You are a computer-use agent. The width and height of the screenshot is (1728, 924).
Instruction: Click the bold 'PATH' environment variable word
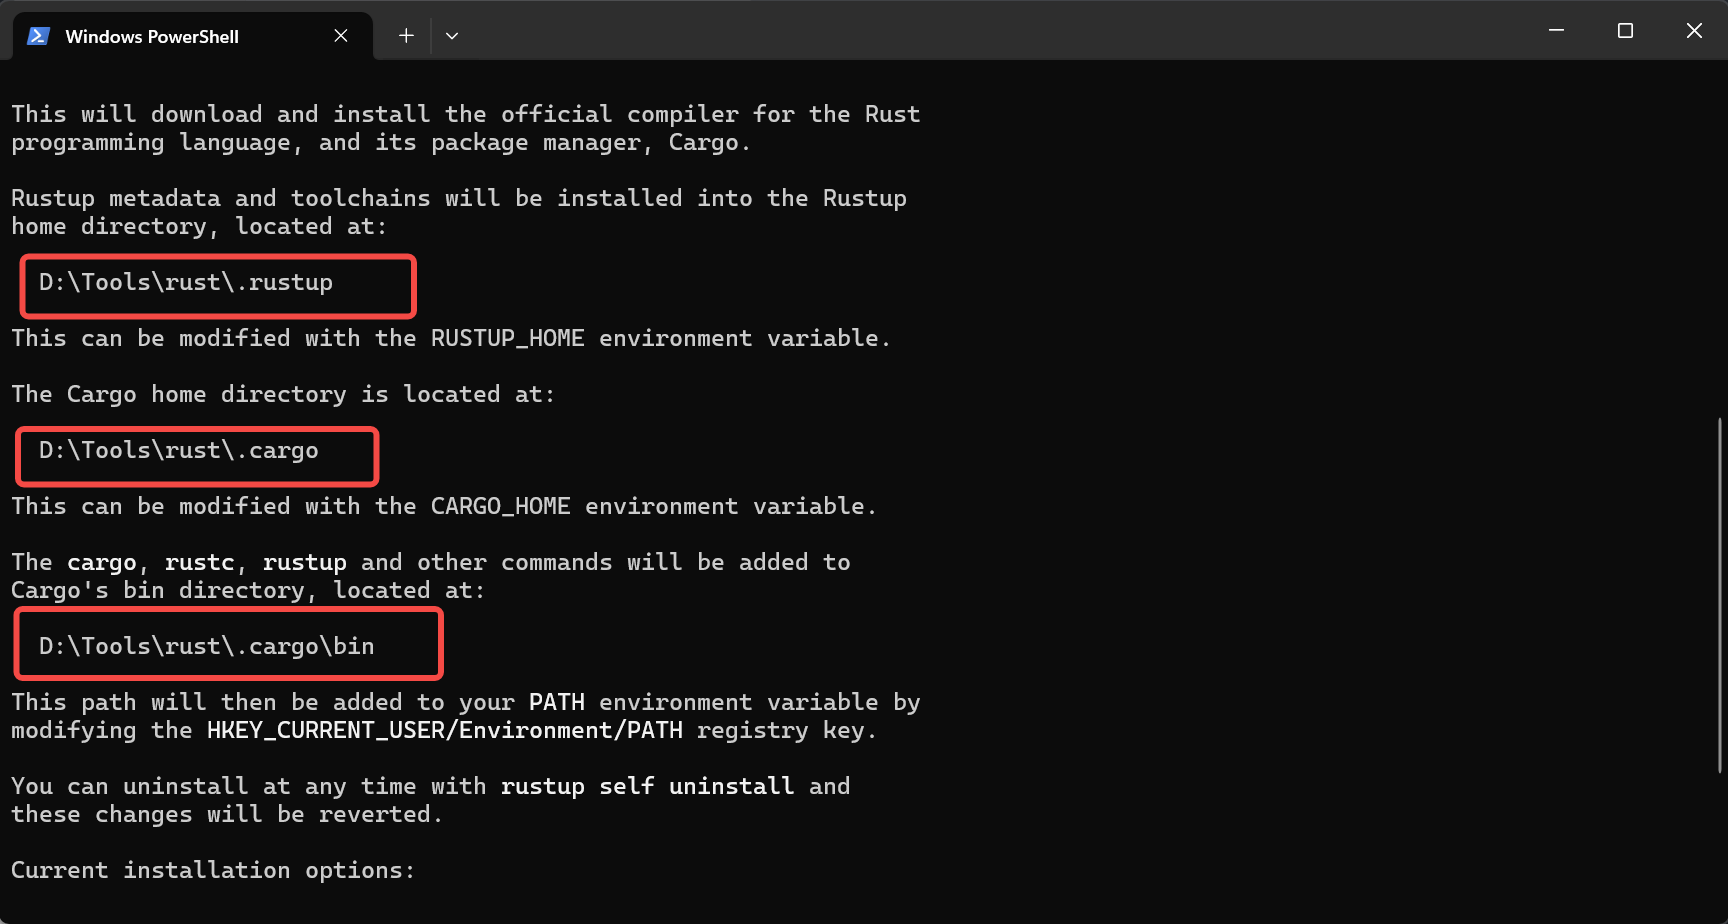(x=557, y=703)
